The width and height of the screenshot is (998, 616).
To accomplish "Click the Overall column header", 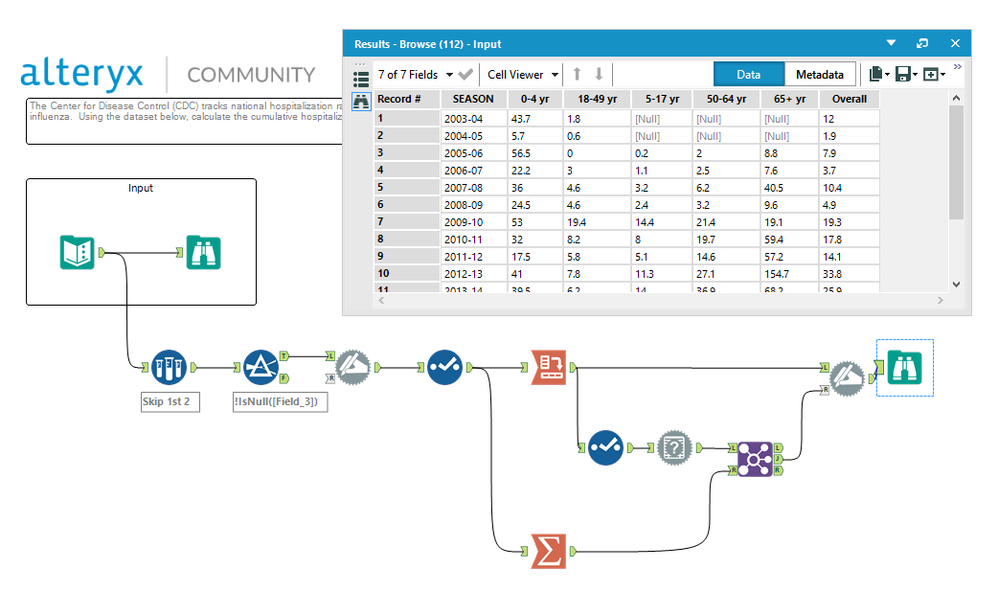I will (849, 99).
